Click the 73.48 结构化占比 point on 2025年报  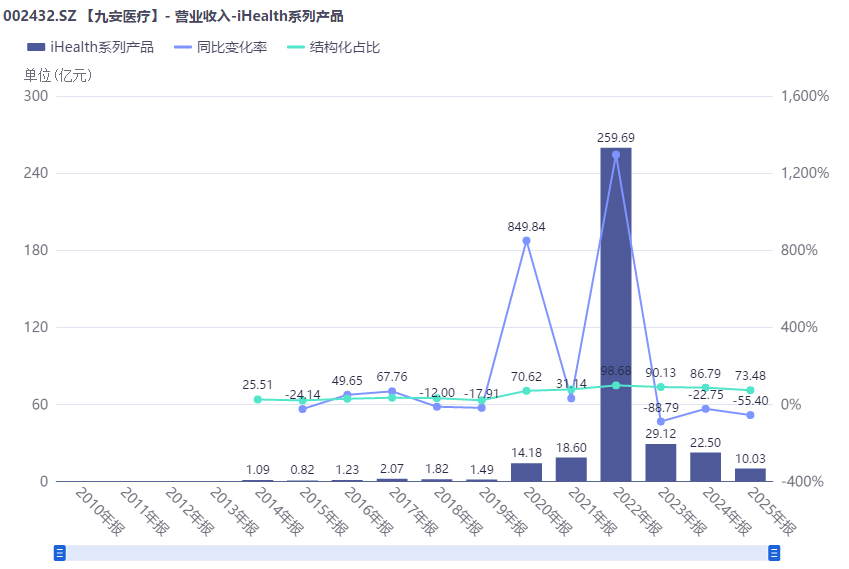(x=750, y=390)
